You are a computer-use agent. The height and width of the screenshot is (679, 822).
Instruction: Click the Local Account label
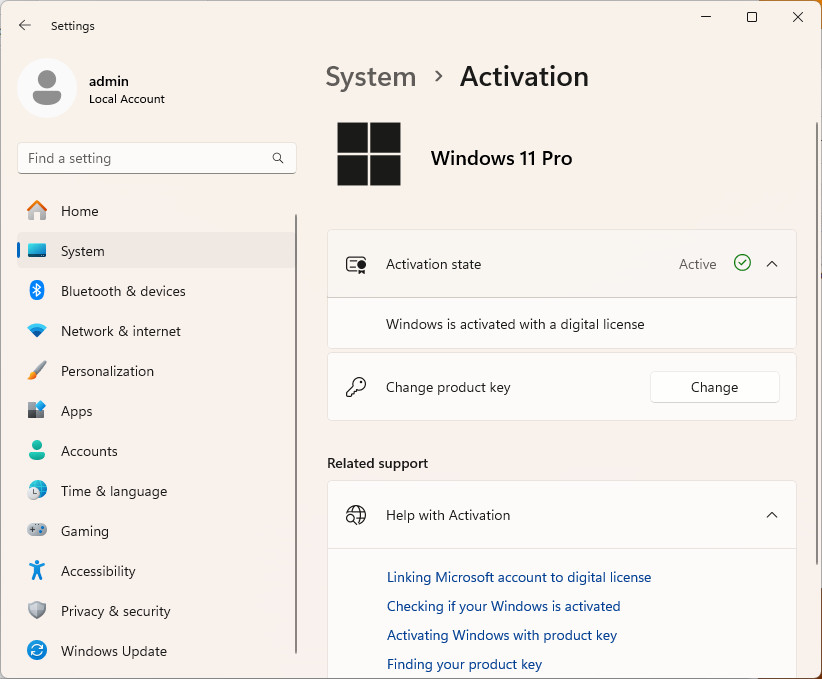click(x=127, y=99)
